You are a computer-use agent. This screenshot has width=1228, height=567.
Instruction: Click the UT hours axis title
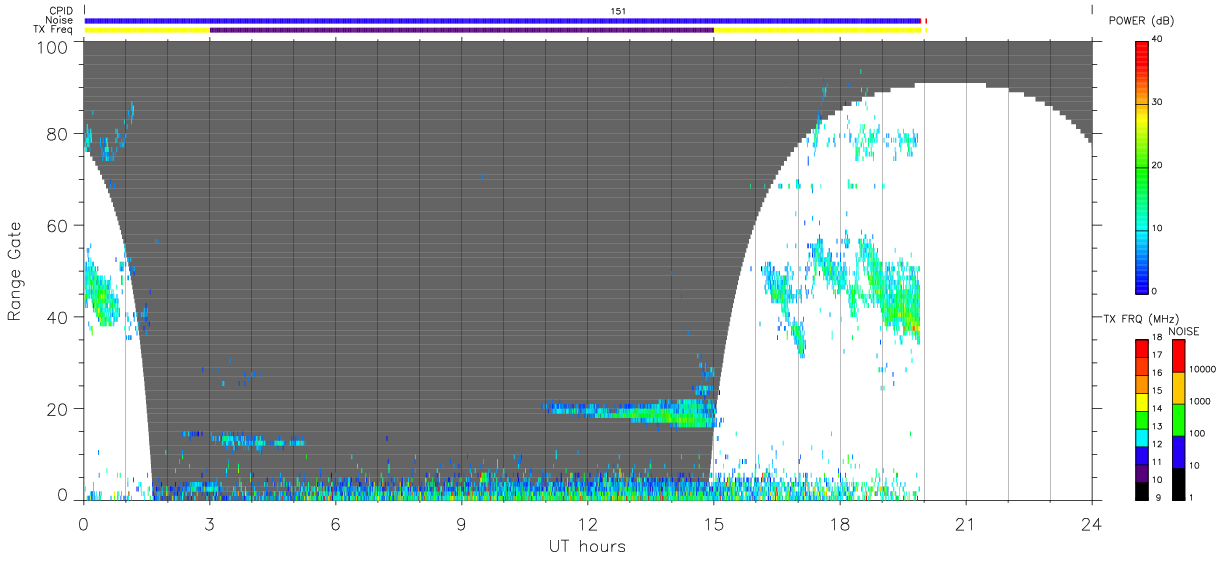coord(586,546)
